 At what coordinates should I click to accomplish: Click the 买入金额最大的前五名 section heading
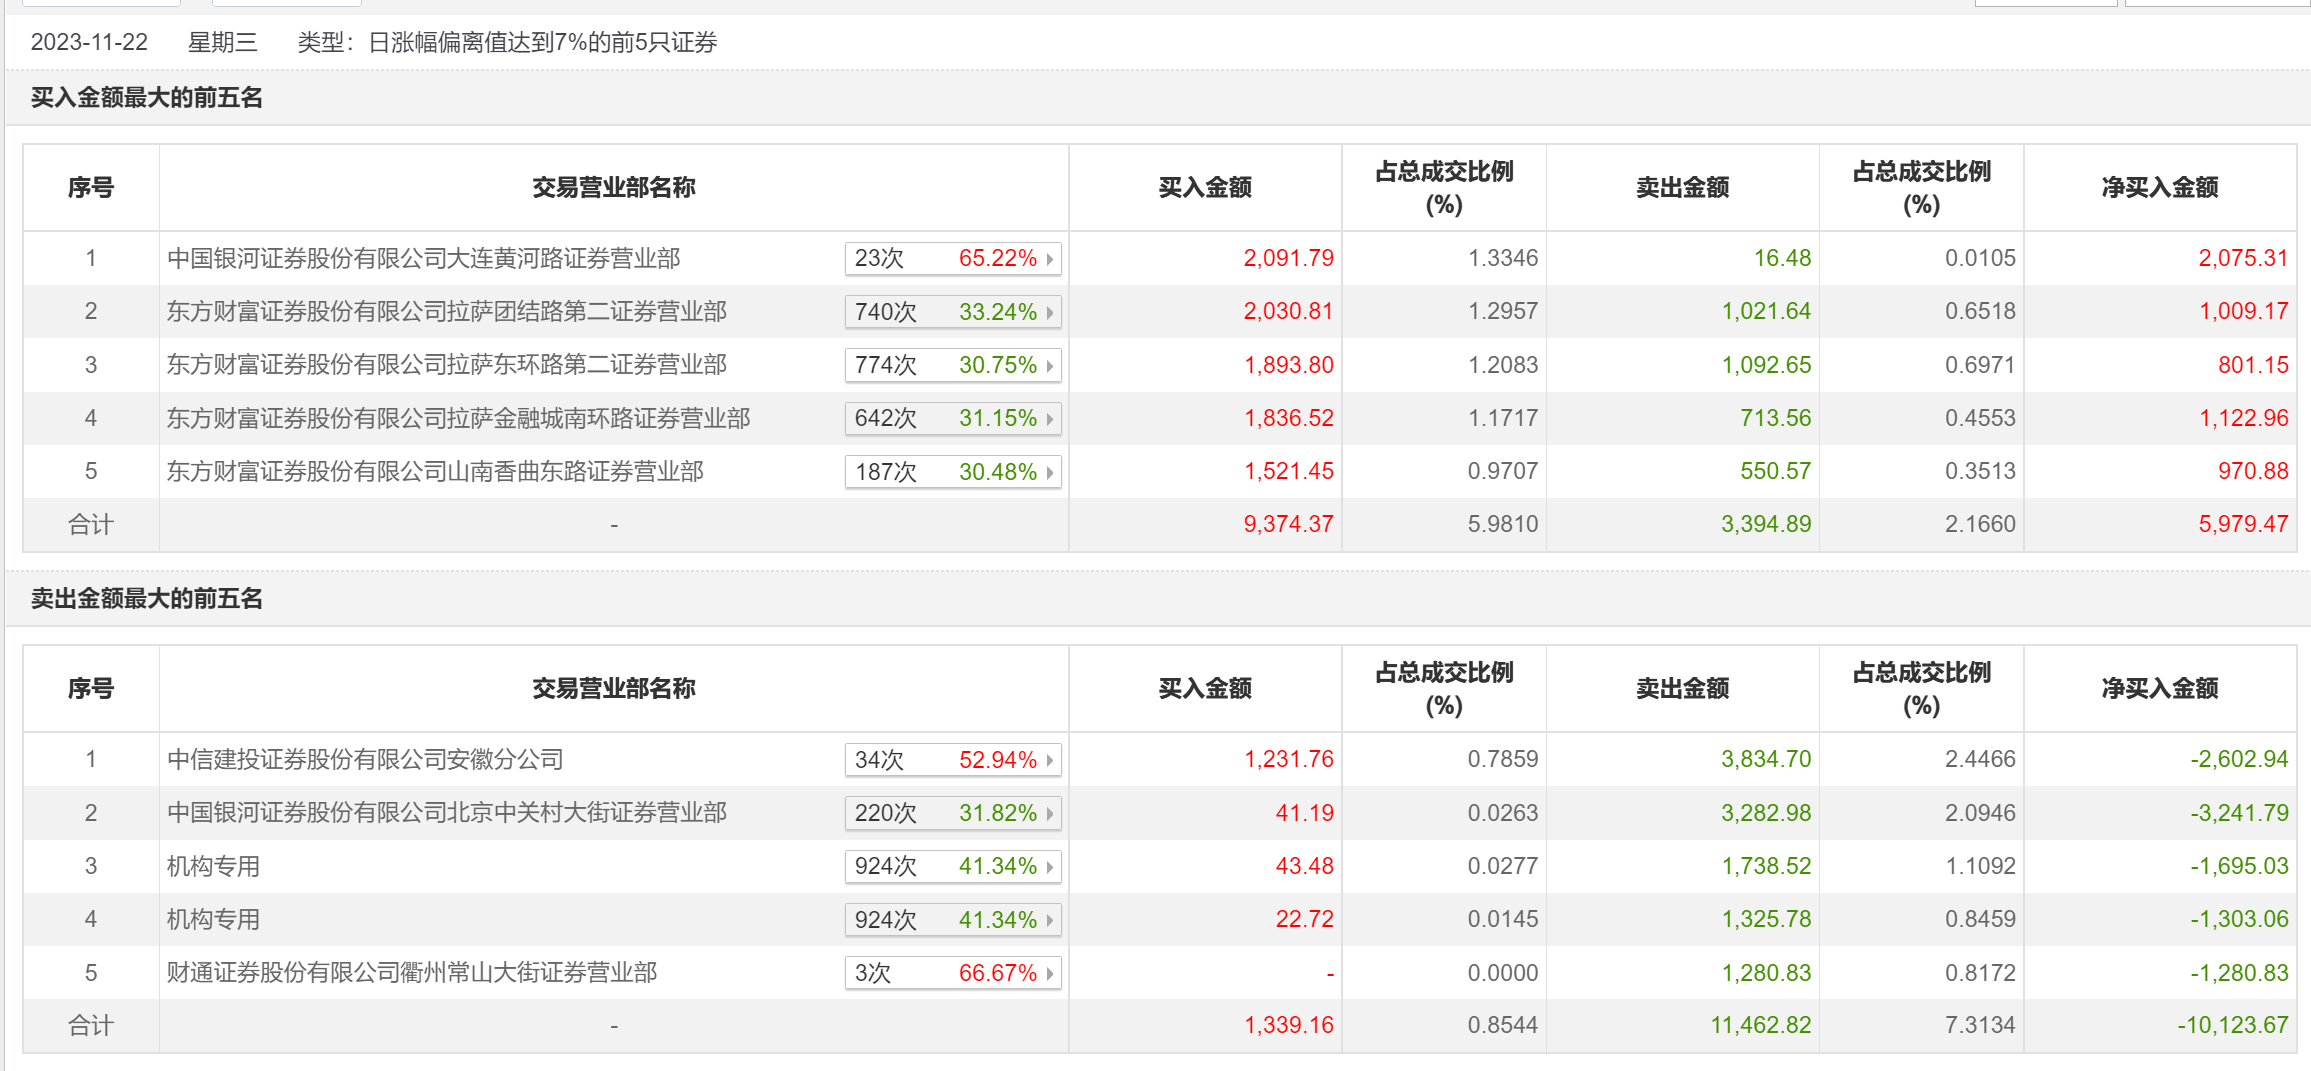(147, 98)
